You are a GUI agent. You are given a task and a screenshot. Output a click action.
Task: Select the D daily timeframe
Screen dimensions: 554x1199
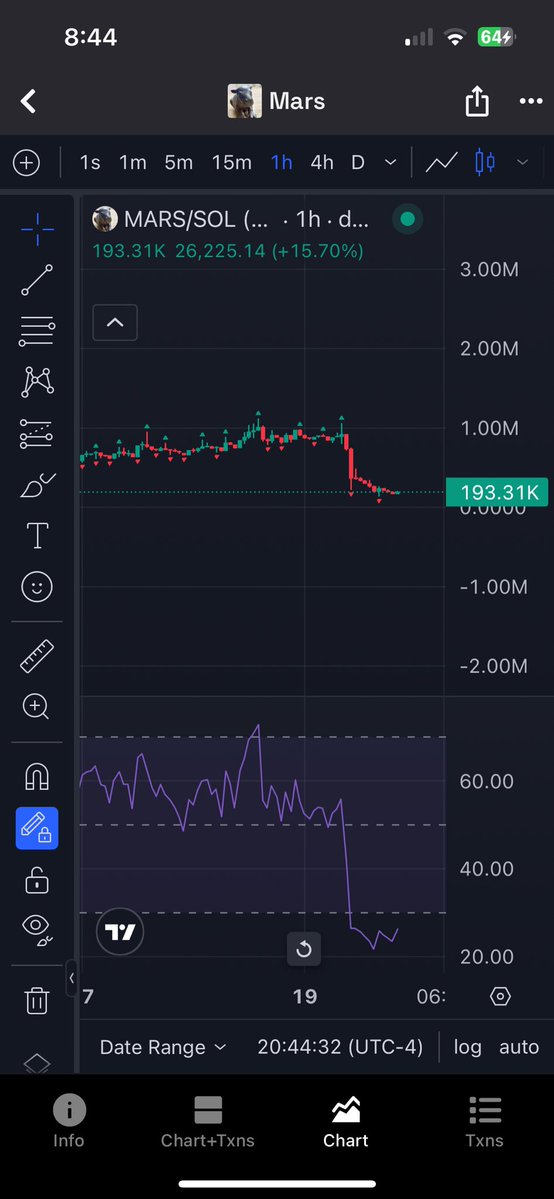click(x=357, y=162)
